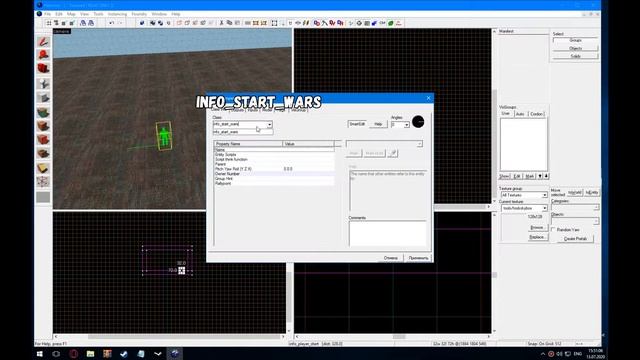Click the Create Prefab button
Viewport: 640px width, 360px height.
pyautogui.click(x=575, y=239)
